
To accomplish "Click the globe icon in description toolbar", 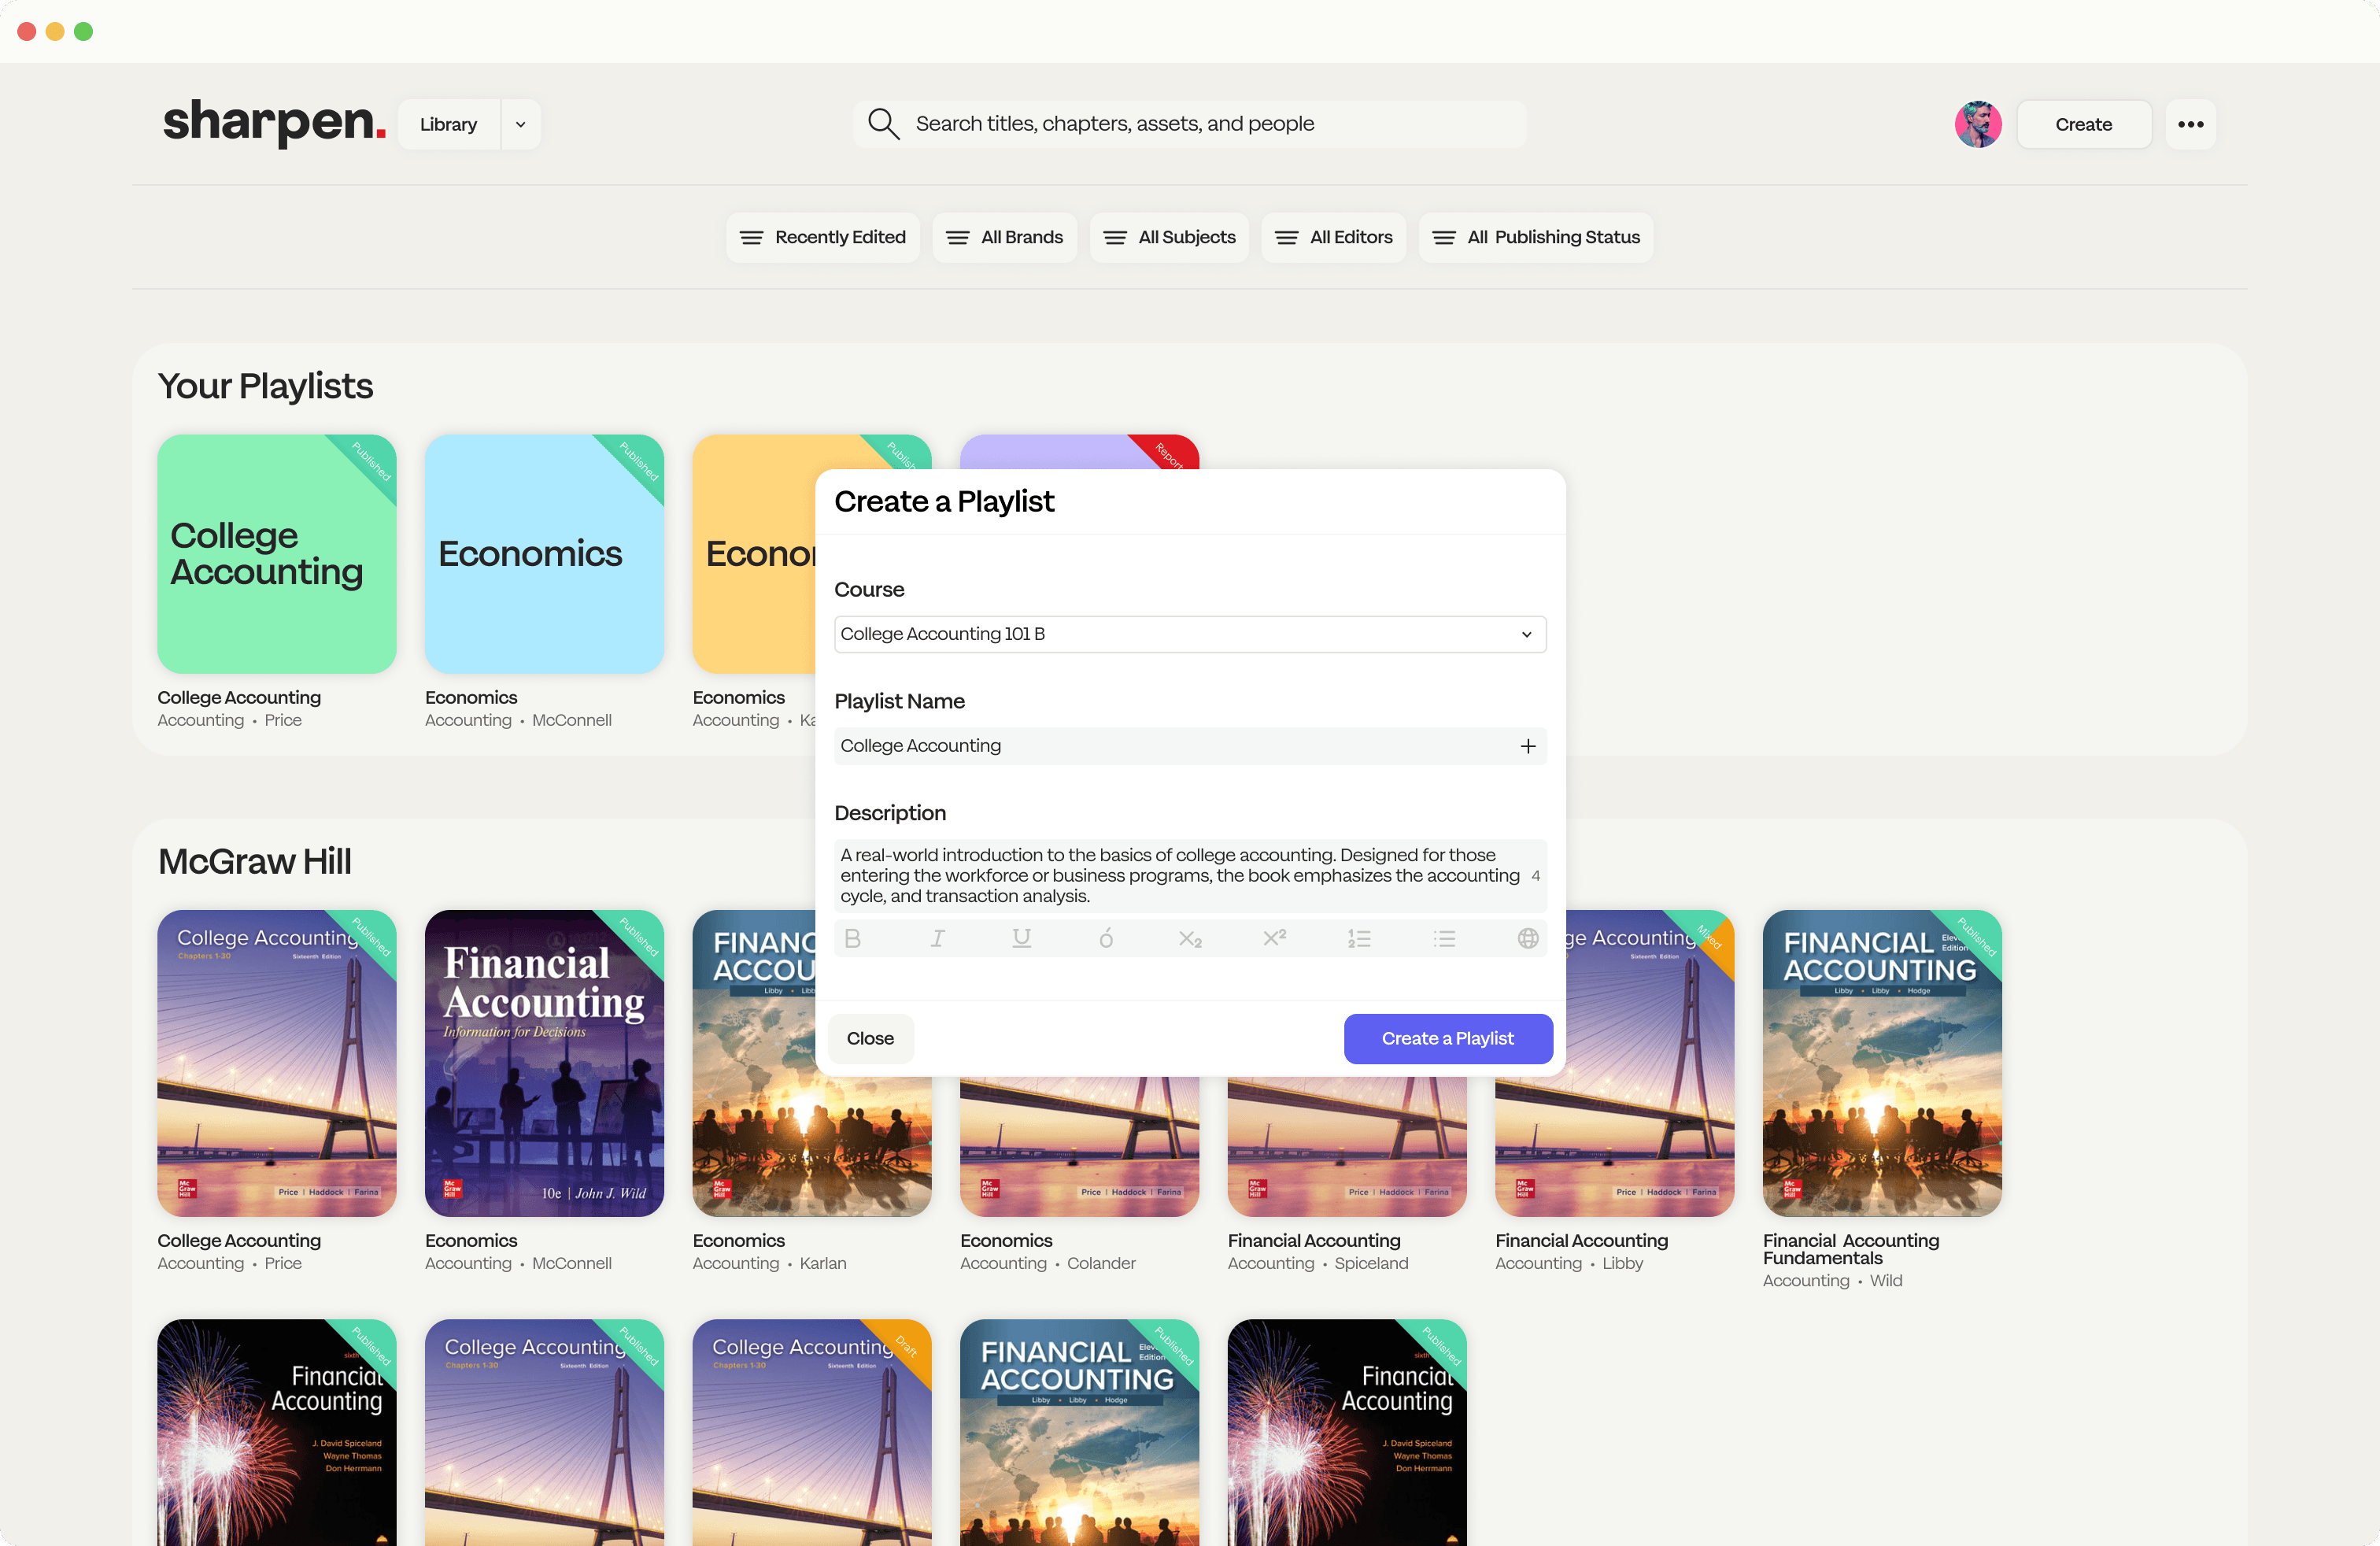I will coord(1528,938).
